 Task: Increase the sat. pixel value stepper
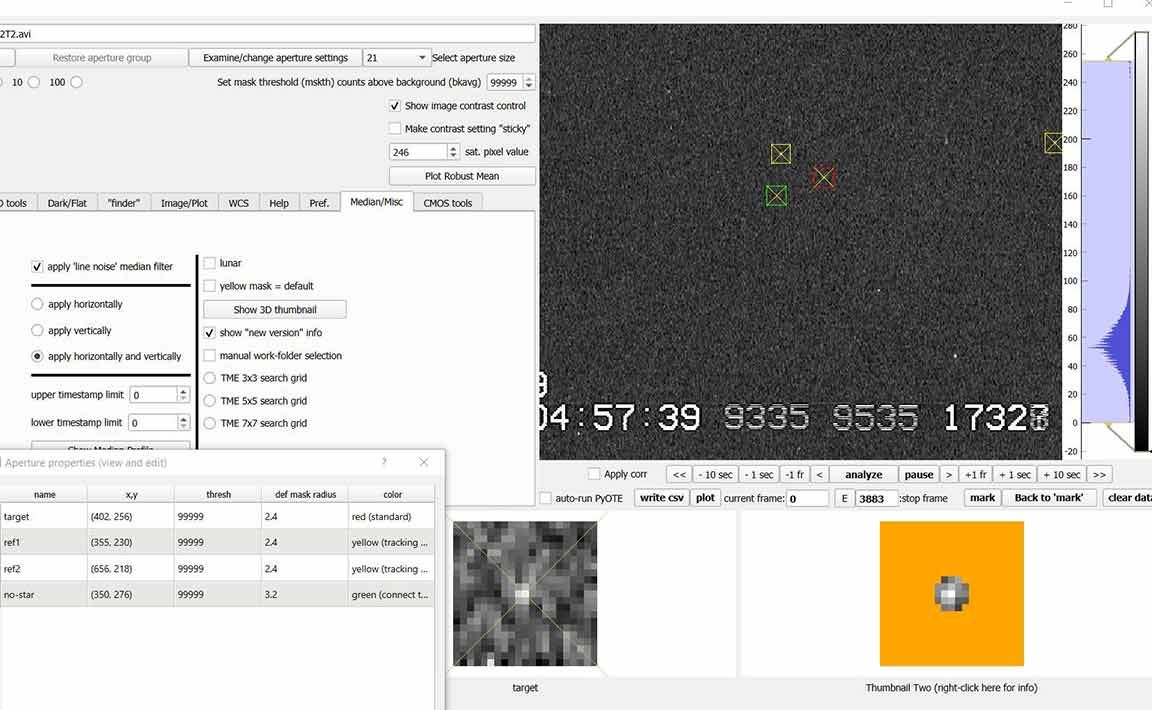(453, 148)
